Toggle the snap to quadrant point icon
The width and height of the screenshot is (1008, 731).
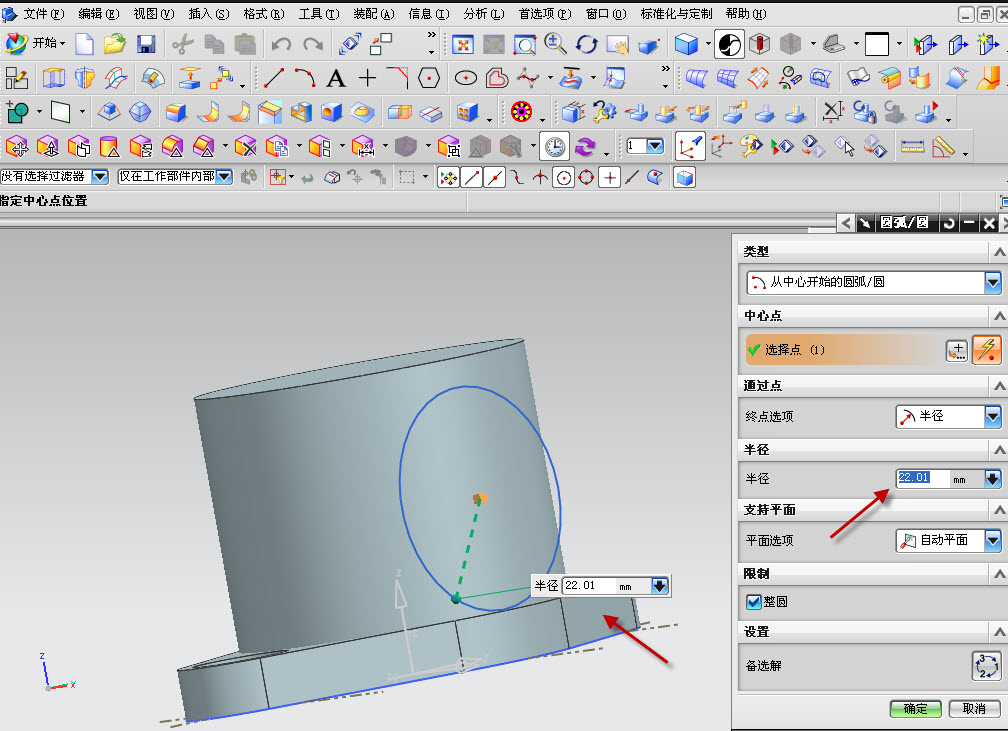[586, 177]
